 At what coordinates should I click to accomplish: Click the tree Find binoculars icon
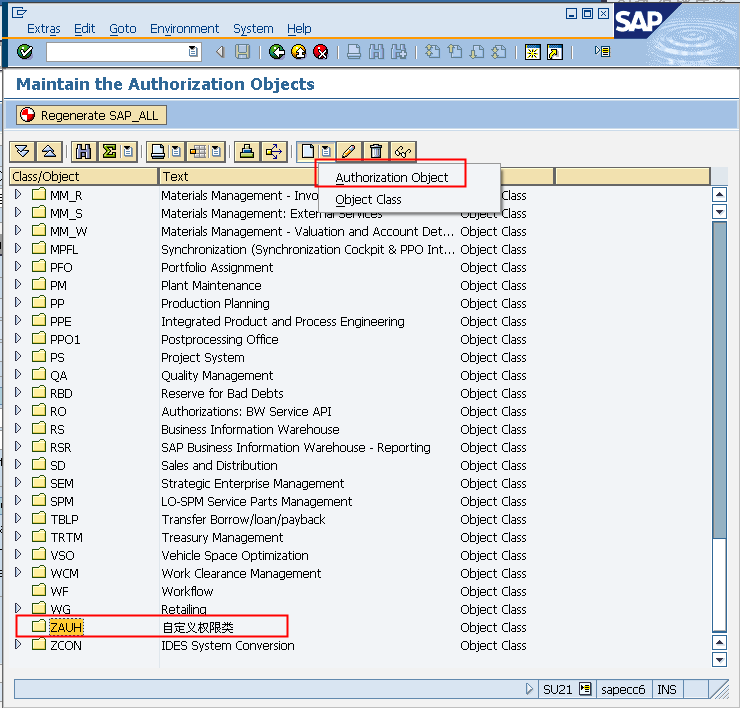point(84,152)
